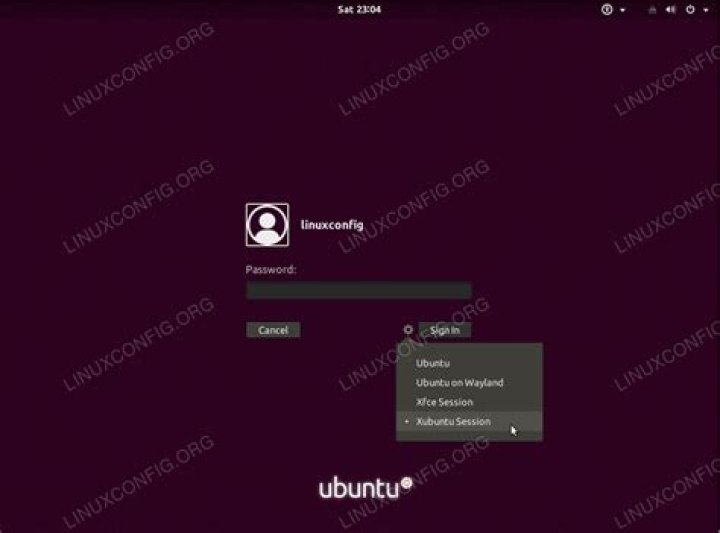The width and height of the screenshot is (720, 533).
Task: Choose Ubuntu on Wayland session
Action: pos(469,382)
